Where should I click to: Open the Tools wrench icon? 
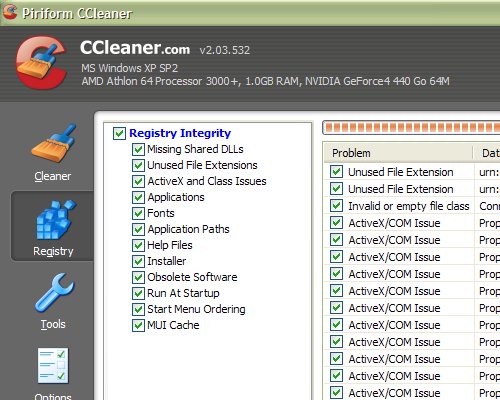pos(54,292)
